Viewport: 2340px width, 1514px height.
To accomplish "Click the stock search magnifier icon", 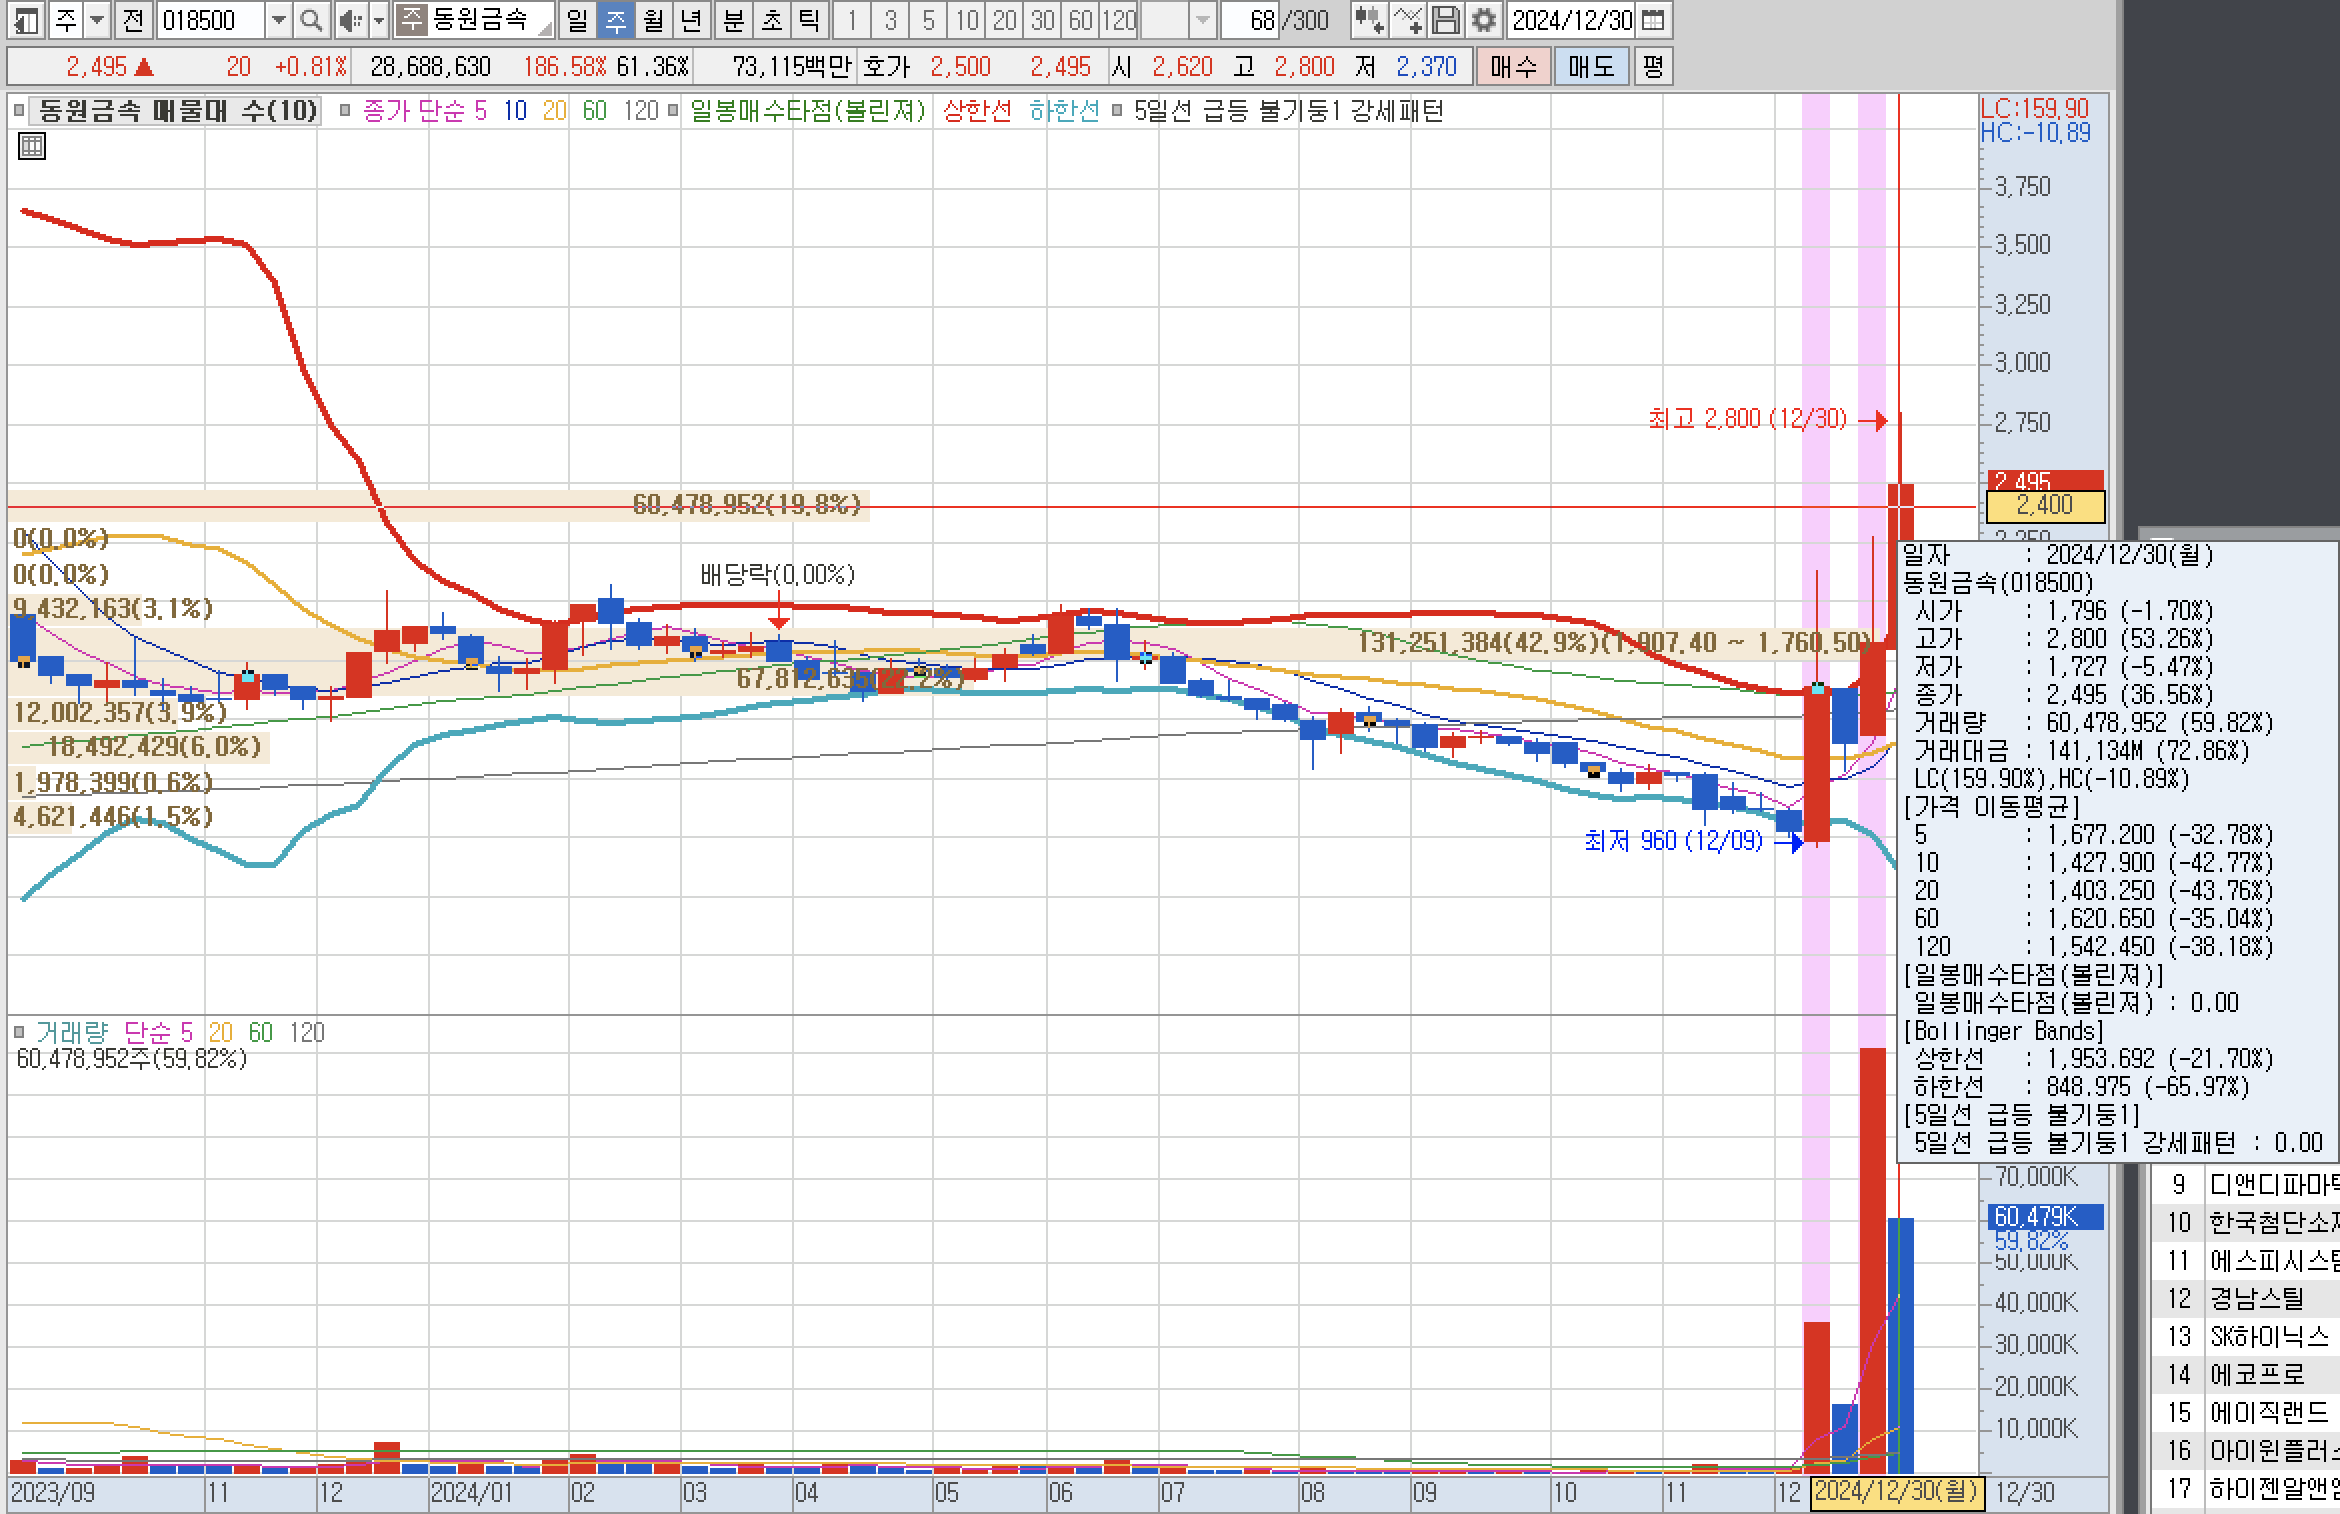I will click(311, 20).
